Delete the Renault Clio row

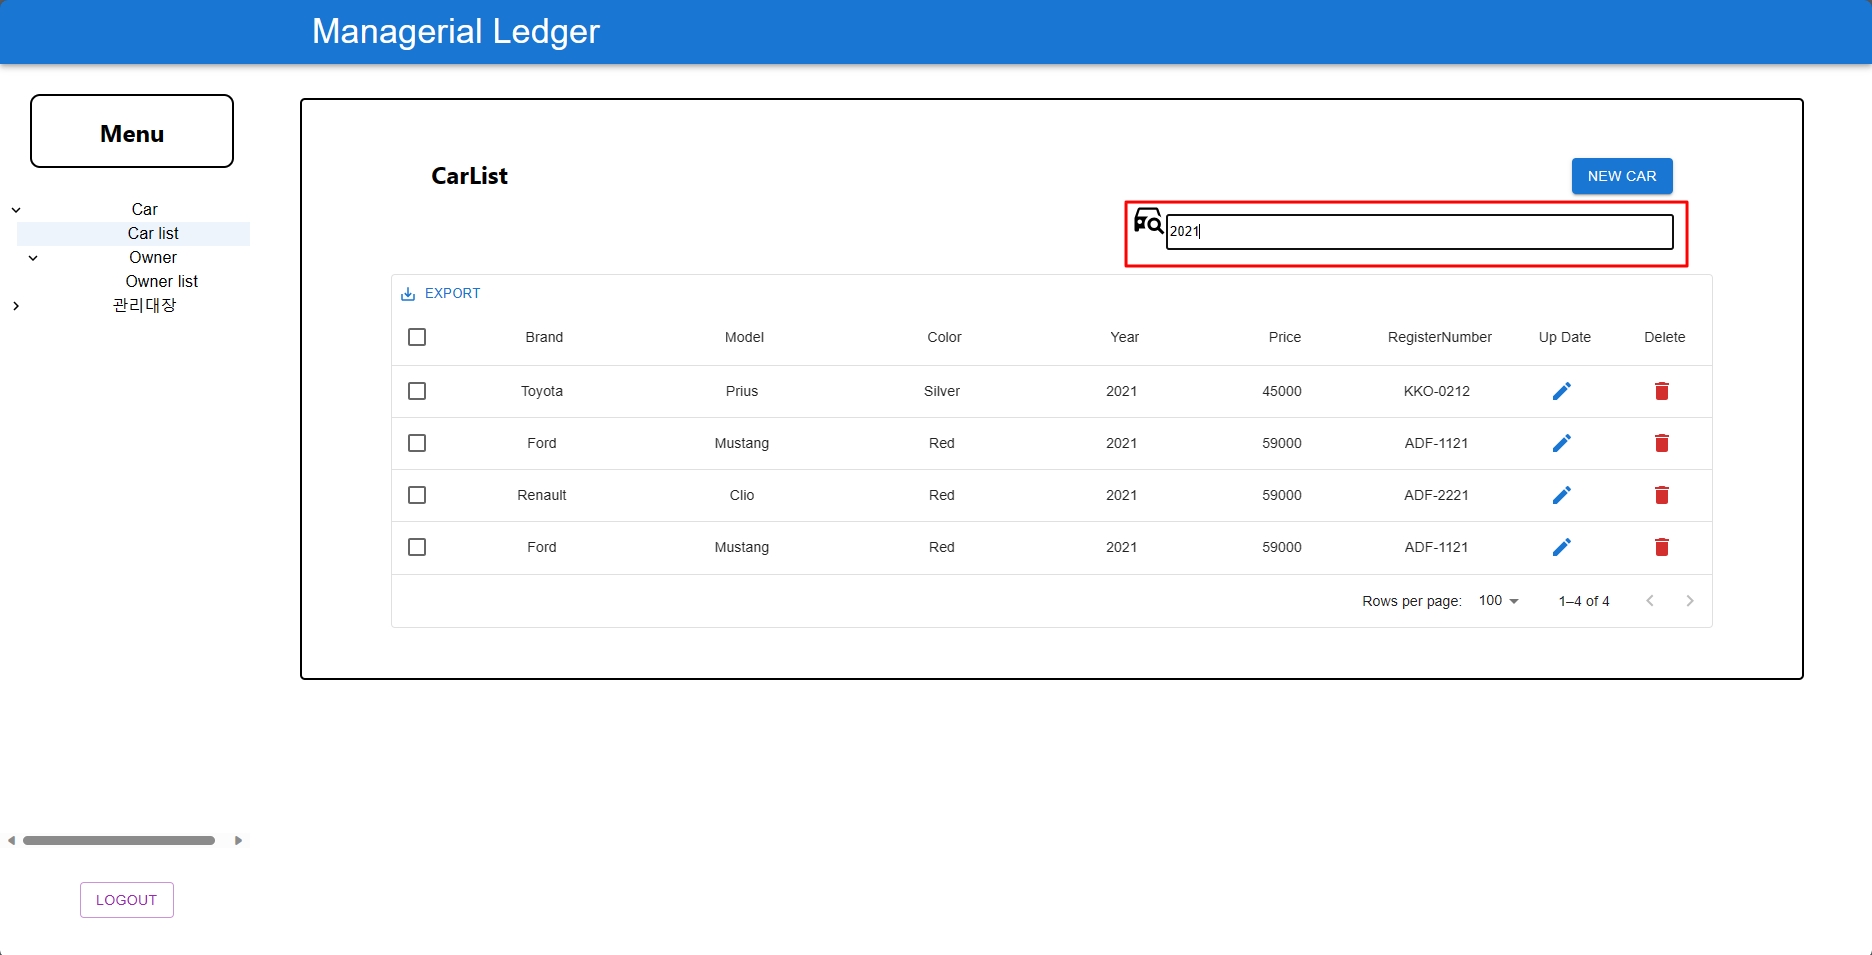[x=1662, y=495]
